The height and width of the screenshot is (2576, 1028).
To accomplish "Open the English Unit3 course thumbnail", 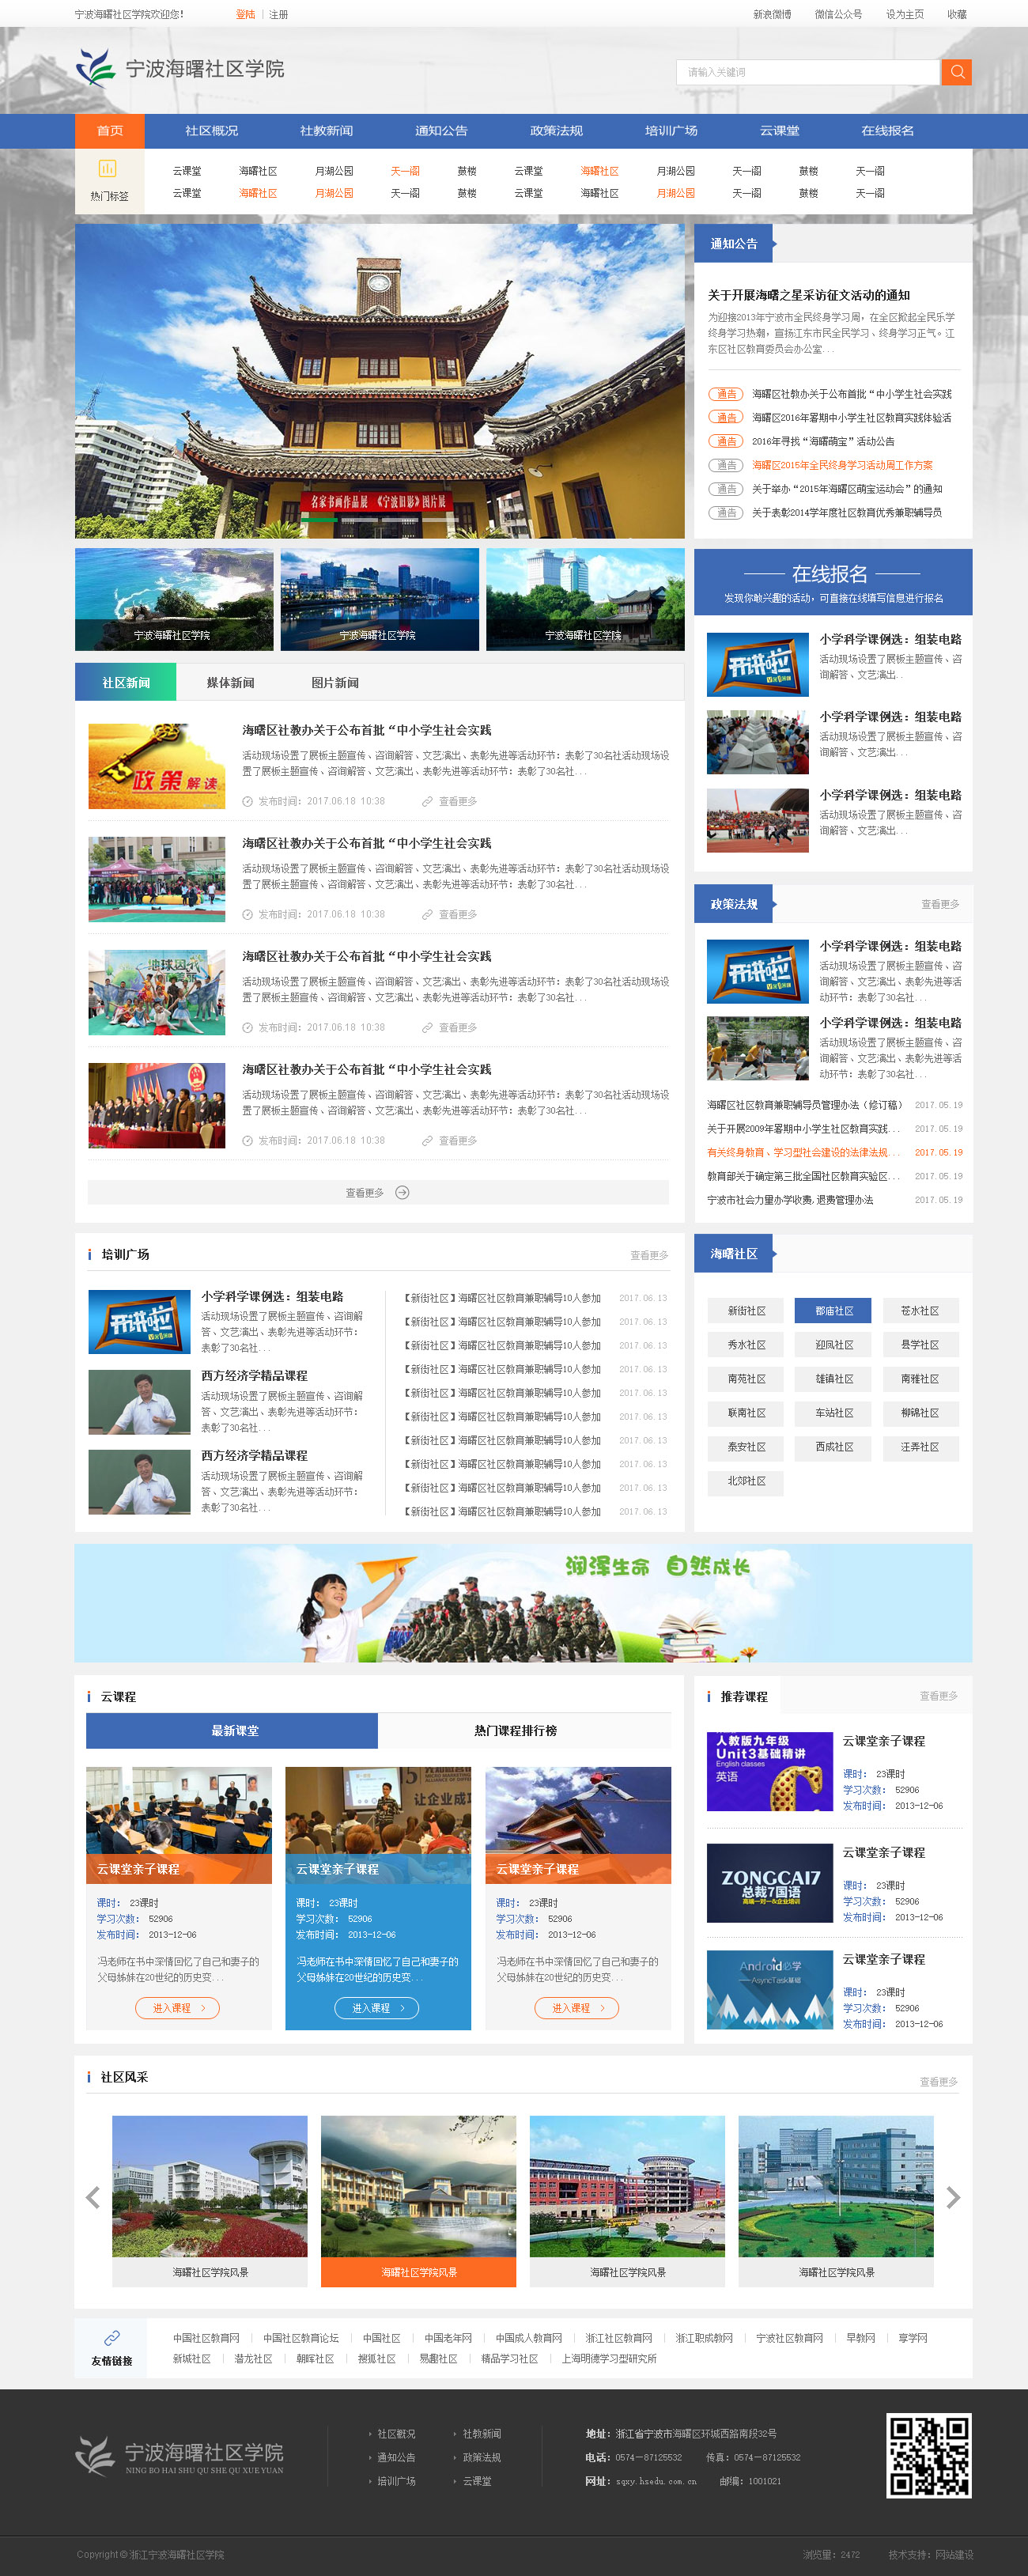I will (x=769, y=1771).
